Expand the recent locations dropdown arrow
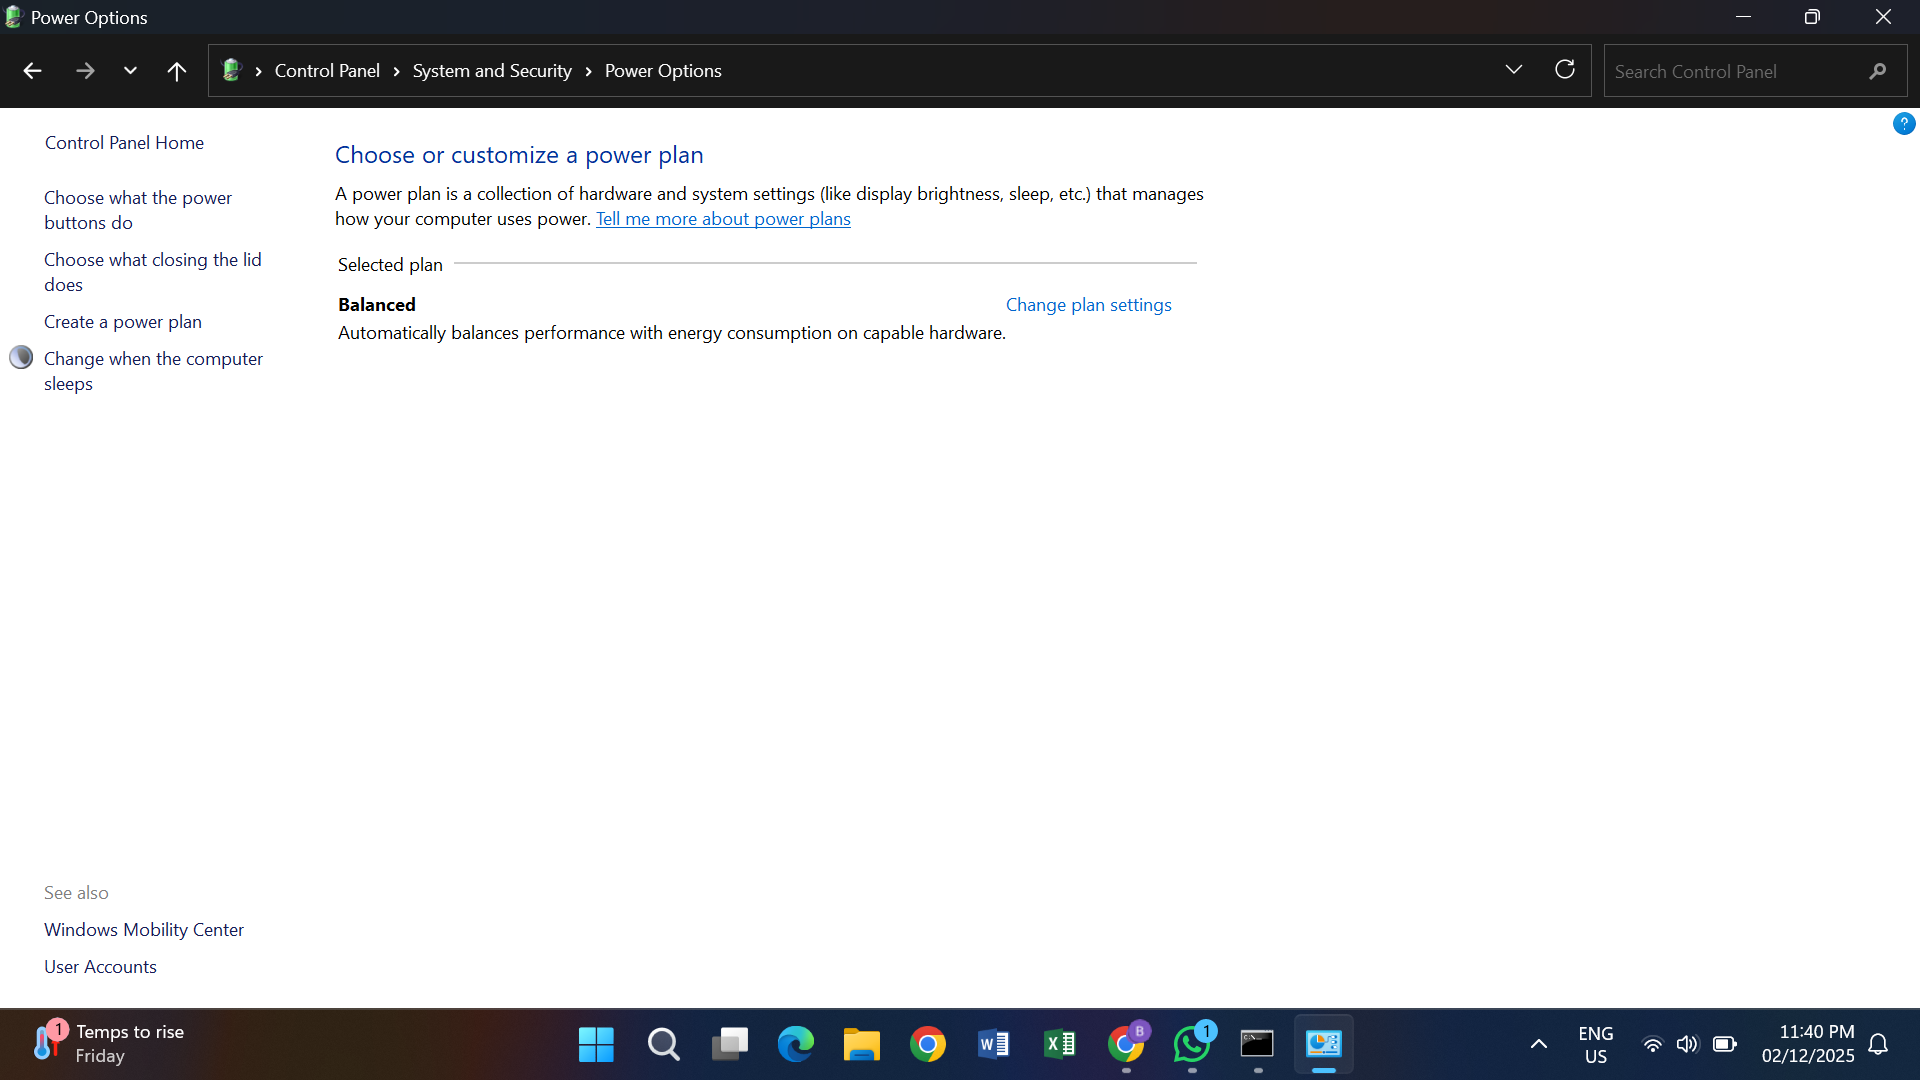The image size is (1920, 1080). click(129, 70)
